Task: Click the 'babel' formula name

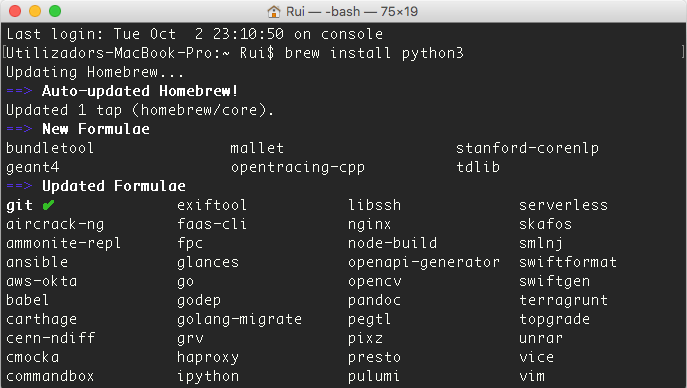Action: pos(28,300)
